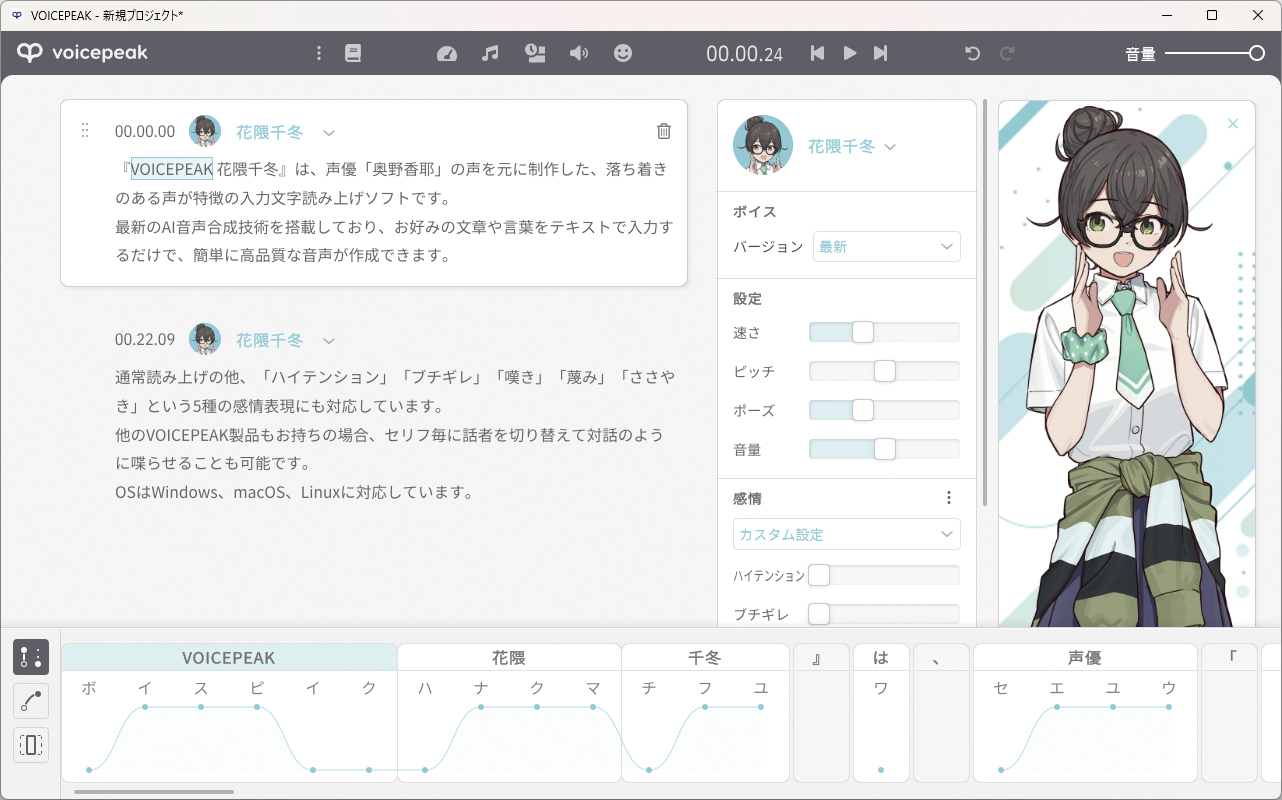Click the 00.00.24 playback time display
Screen dimensions: 1282x800
point(744,54)
